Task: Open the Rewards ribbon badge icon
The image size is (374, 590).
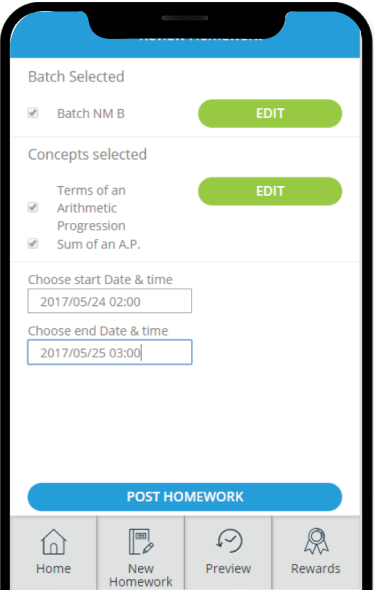Action: click(x=316, y=541)
